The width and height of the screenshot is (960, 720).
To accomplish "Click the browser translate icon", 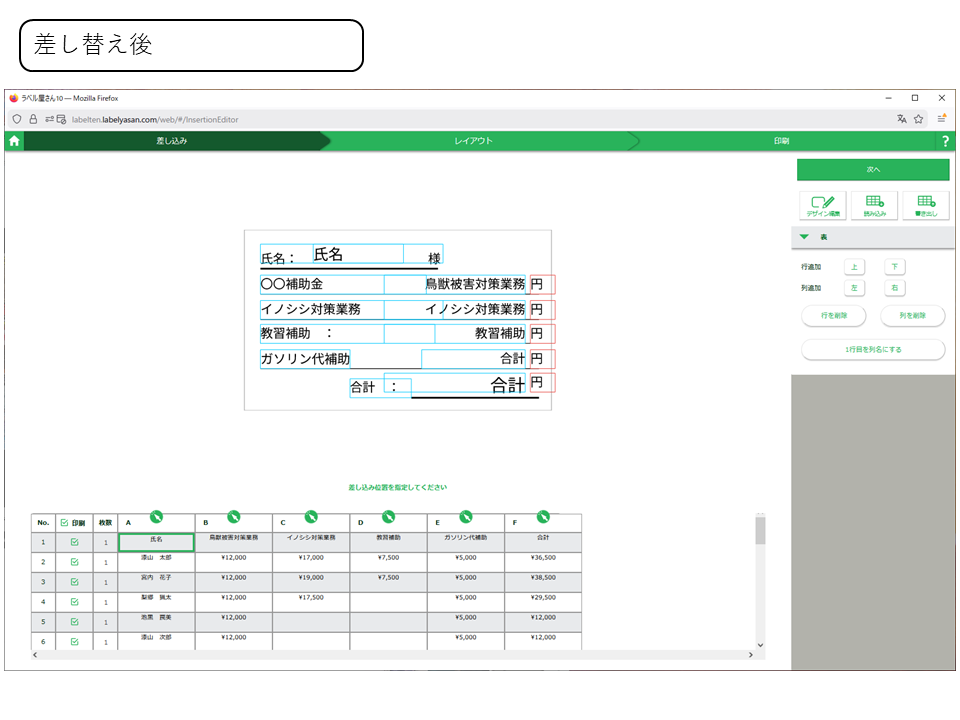I will point(901,119).
